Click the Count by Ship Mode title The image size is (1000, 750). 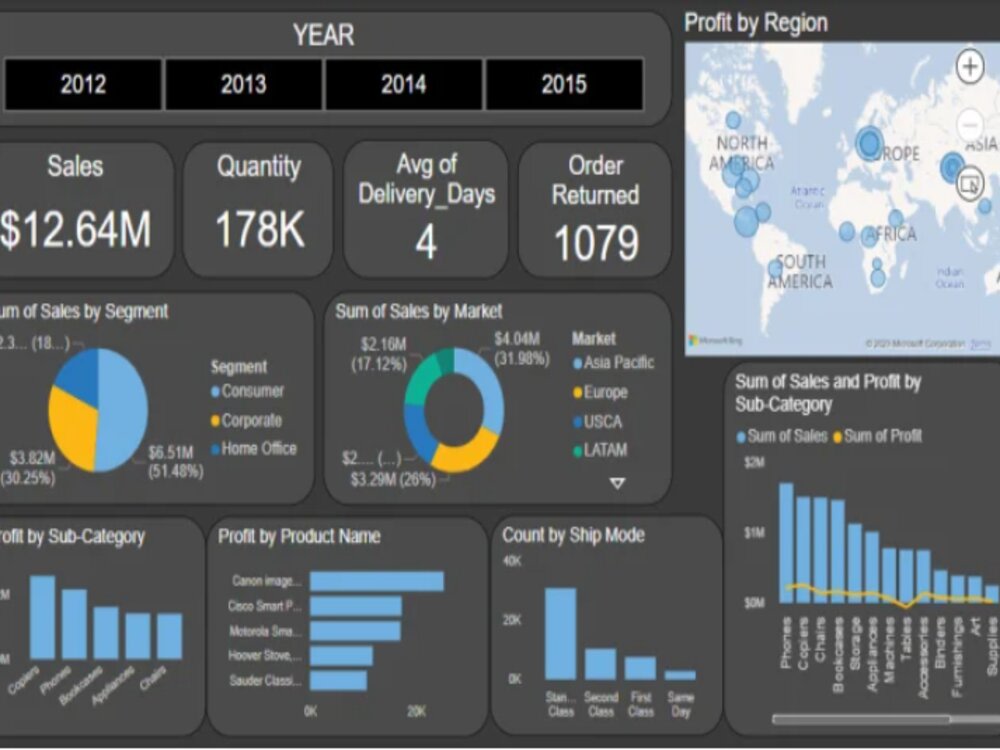click(573, 535)
